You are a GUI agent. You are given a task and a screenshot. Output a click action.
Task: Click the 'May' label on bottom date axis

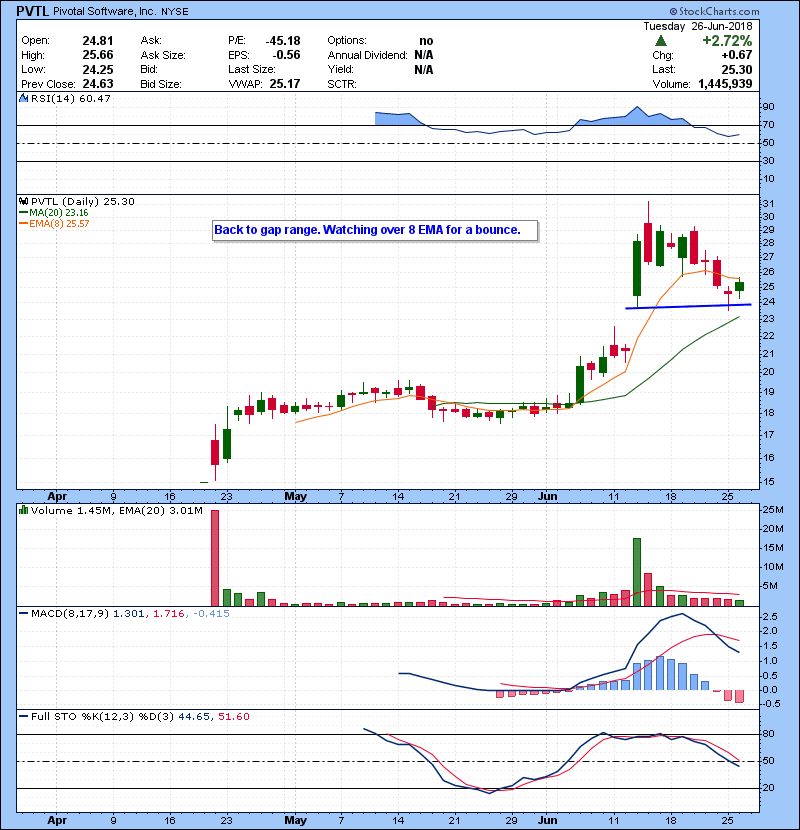pyautogui.click(x=295, y=820)
